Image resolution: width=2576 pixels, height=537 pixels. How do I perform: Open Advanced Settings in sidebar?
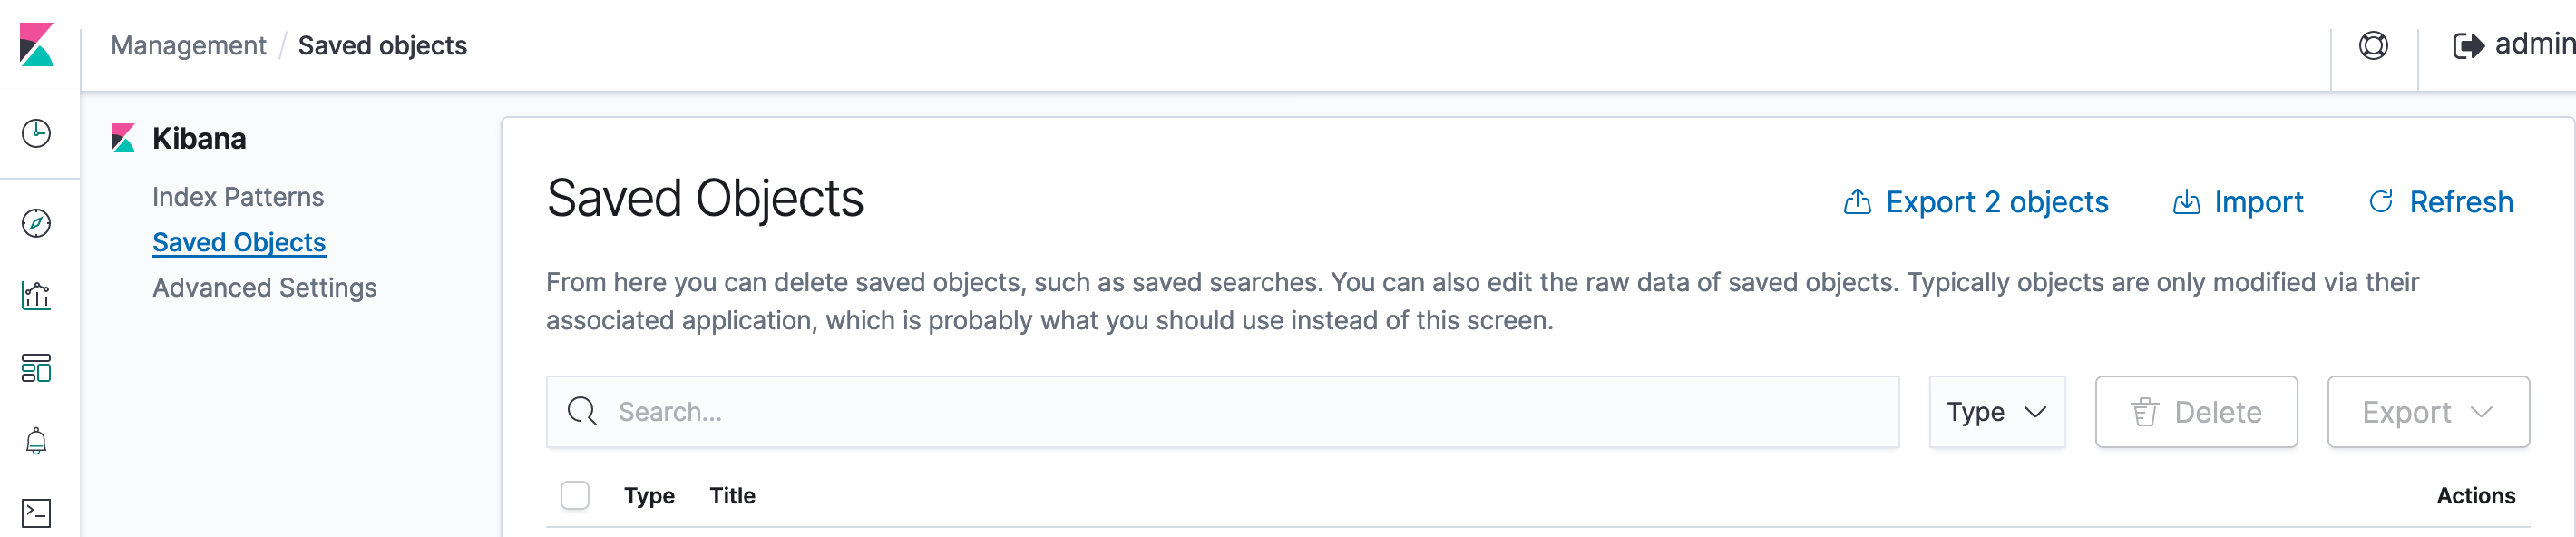coord(264,288)
